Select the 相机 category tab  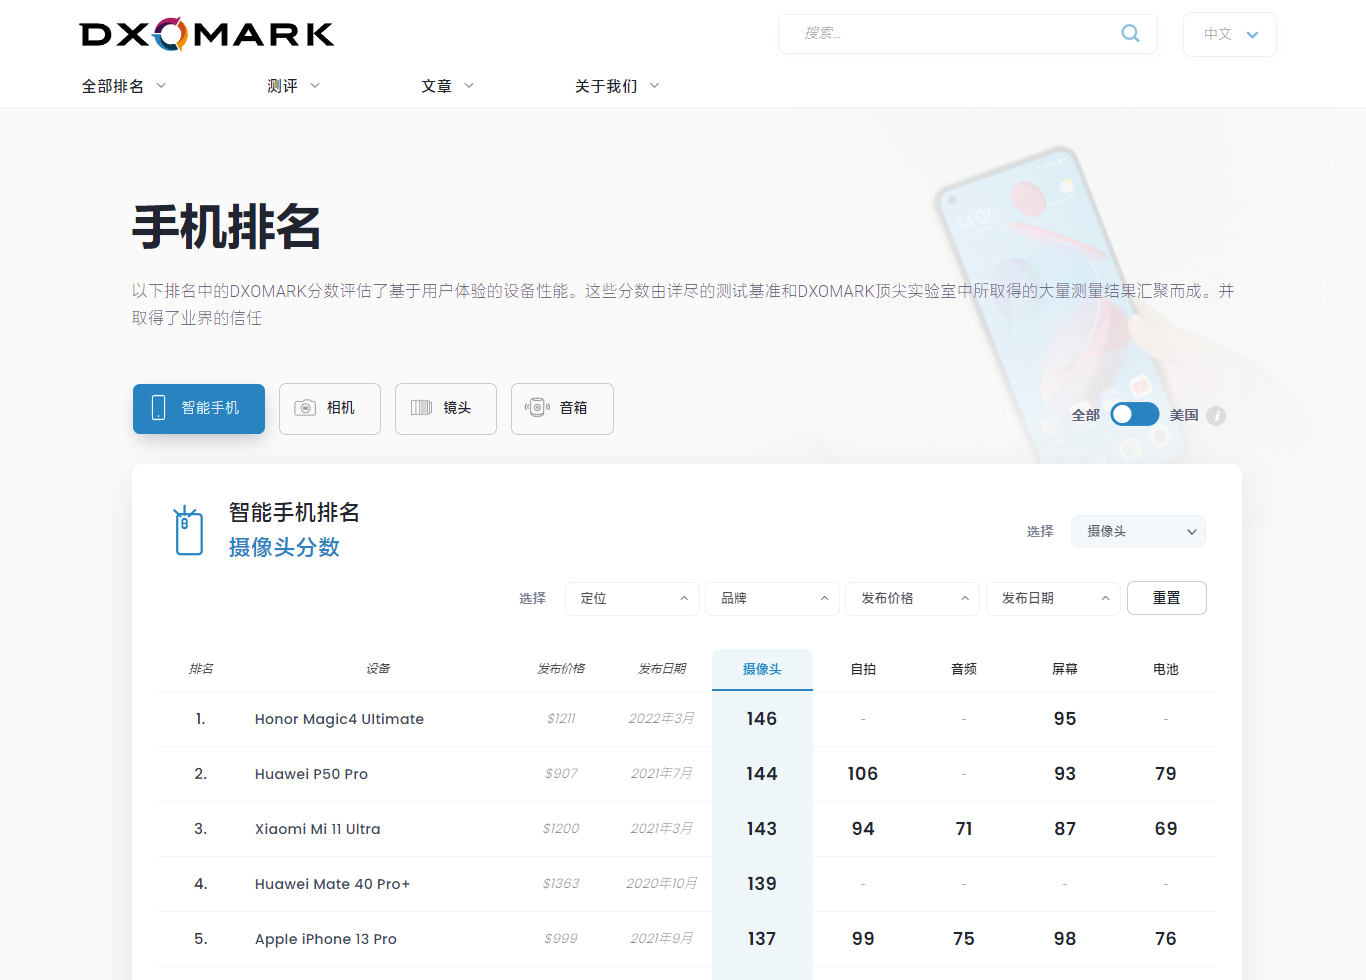tap(330, 408)
